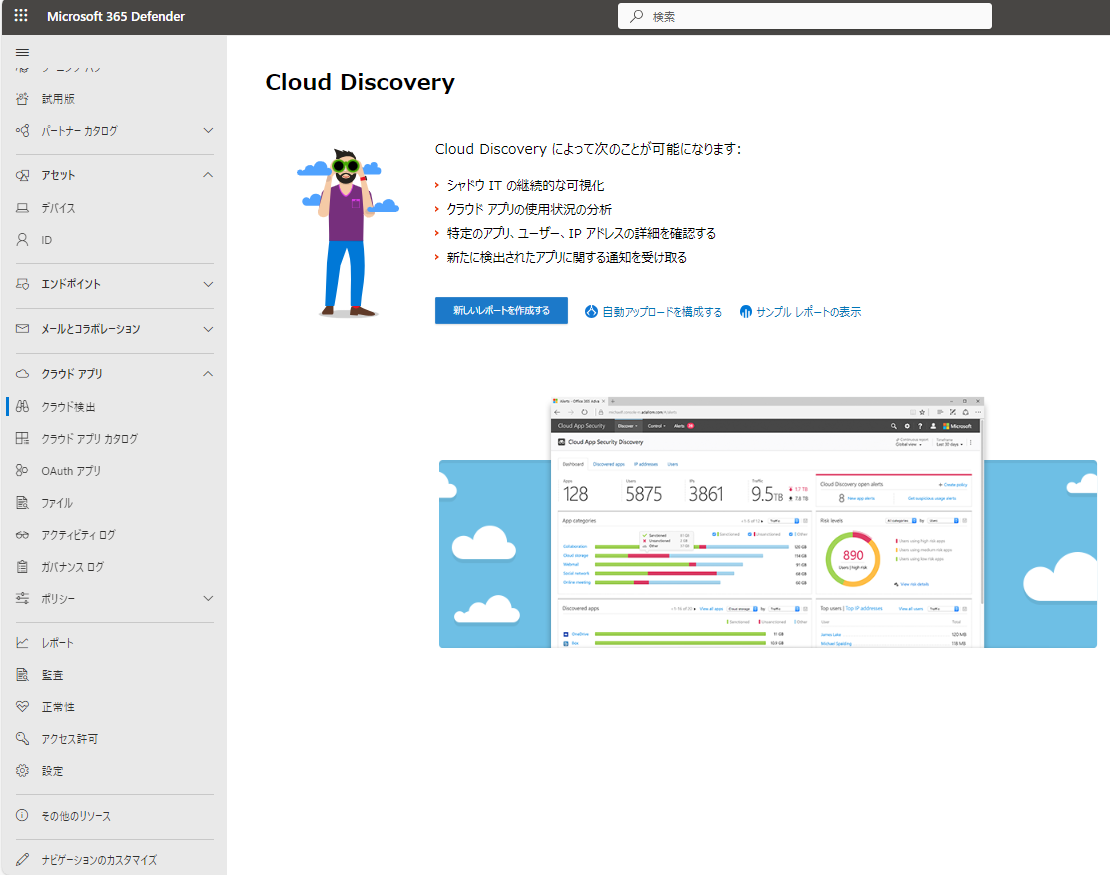Click the dashboard preview screenshot image
The image size is (1110, 875).
click(767, 522)
